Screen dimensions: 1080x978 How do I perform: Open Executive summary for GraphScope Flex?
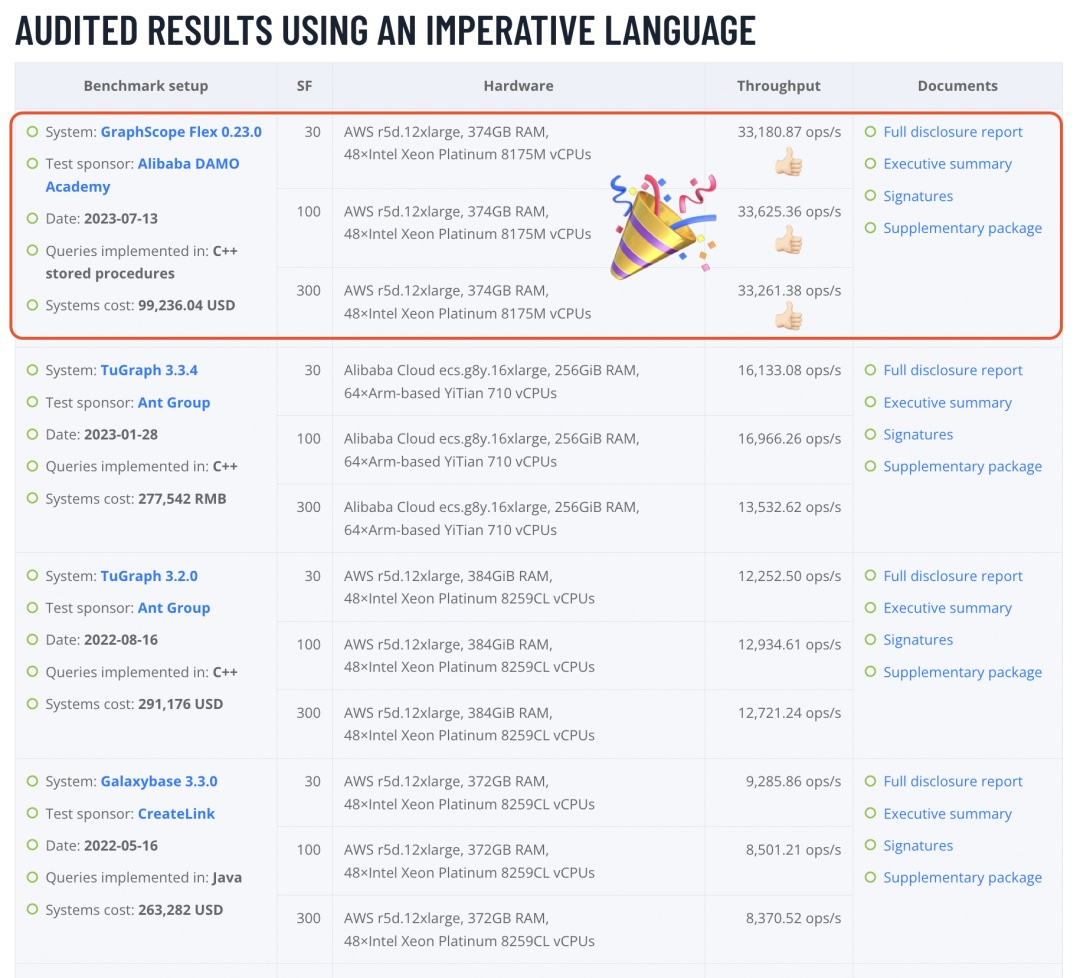947,164
